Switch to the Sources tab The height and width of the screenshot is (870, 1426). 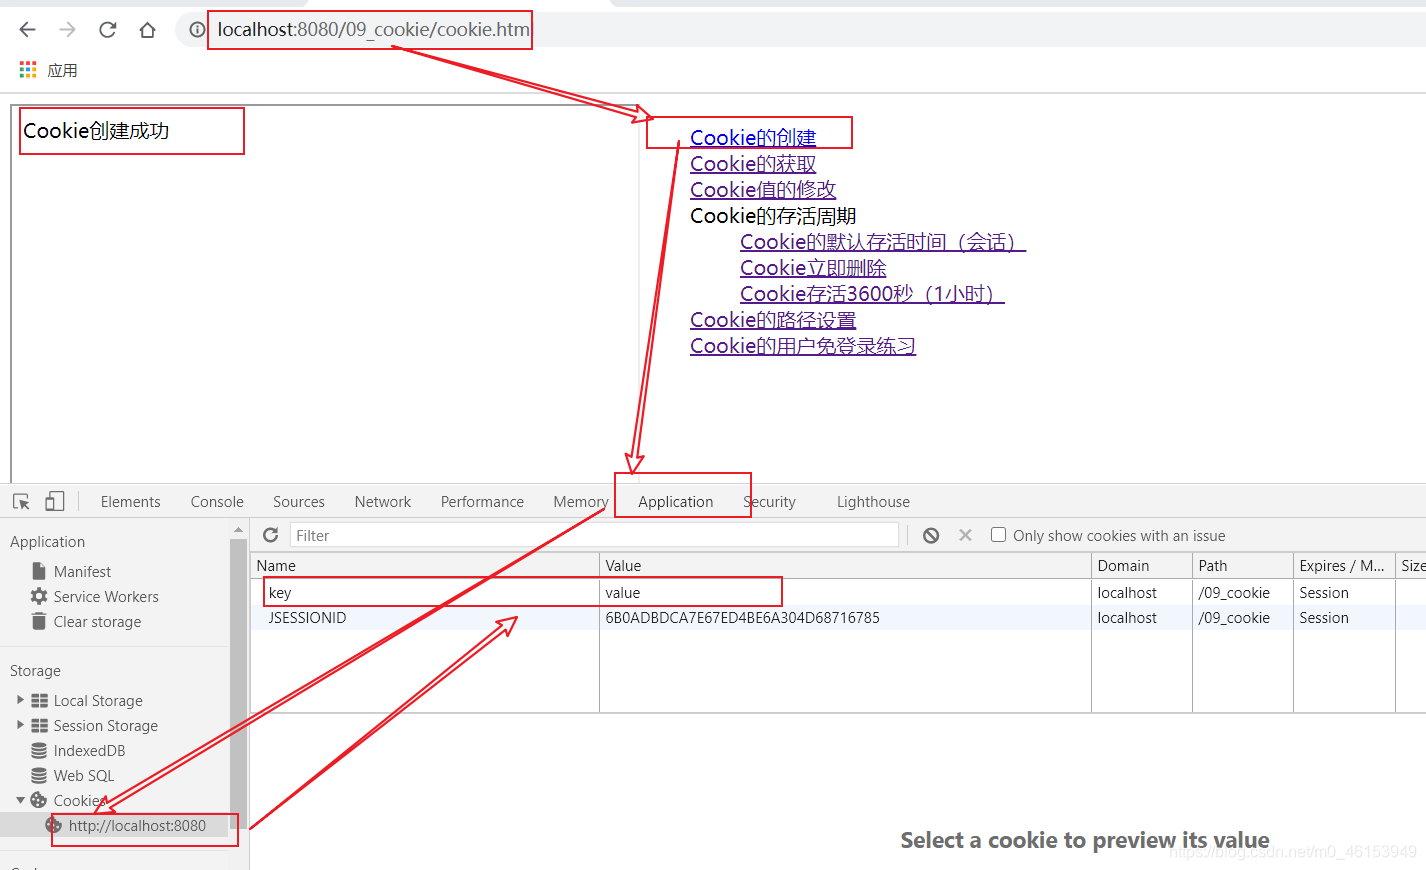(x=298, y=501)
